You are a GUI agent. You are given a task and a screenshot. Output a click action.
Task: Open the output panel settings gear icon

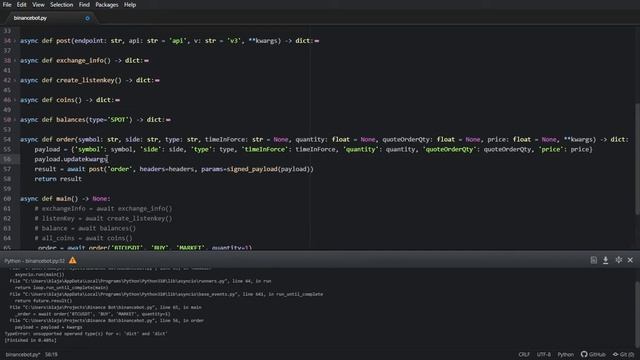(x=619, y=260)
